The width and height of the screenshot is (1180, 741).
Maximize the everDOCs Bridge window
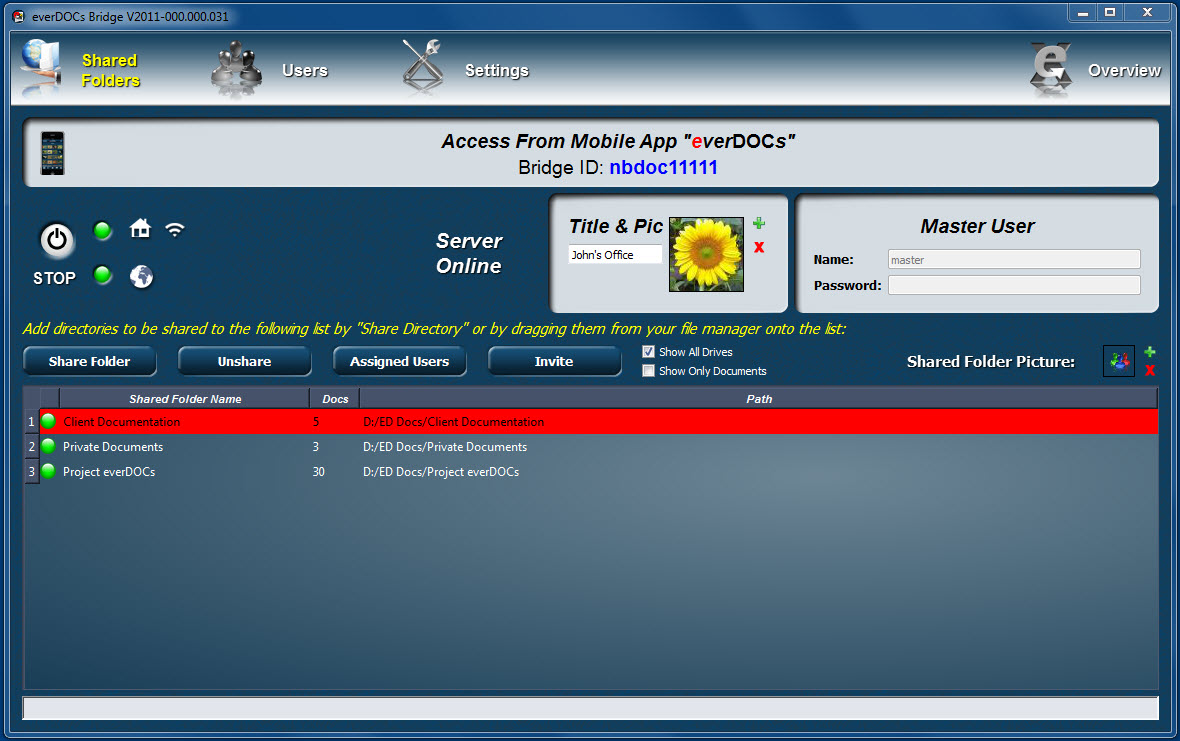[1110, 13]
